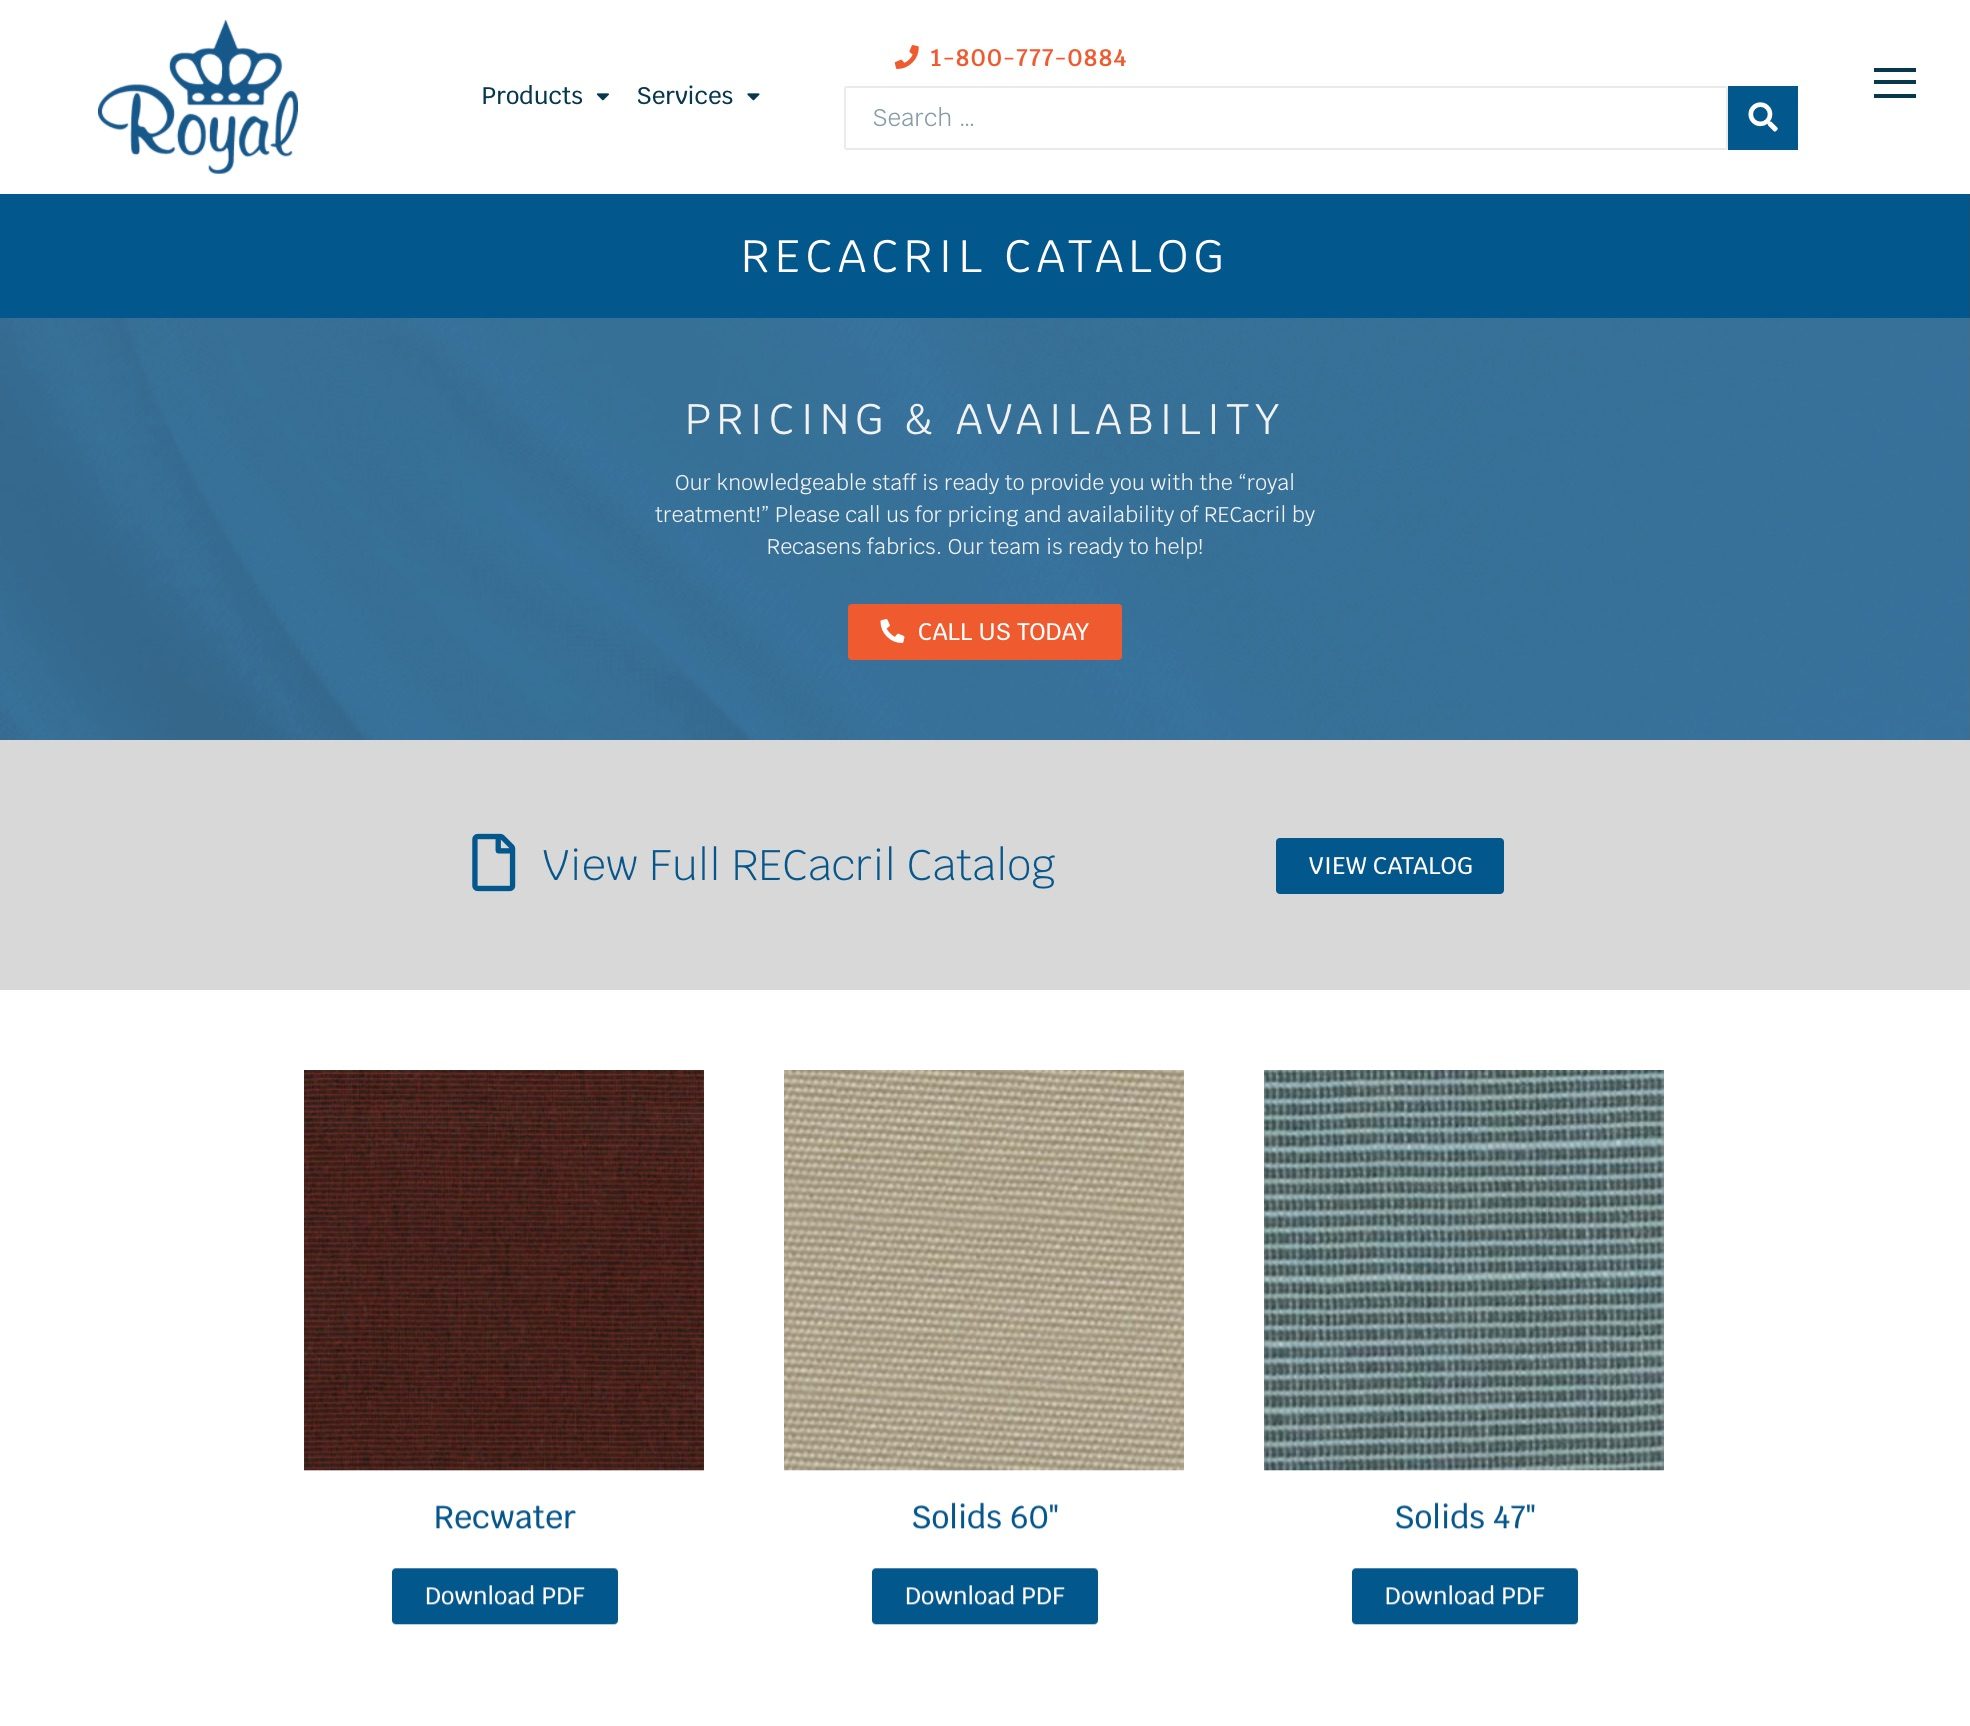Download PDF for Solids 47"
This screenshot has width=1970, height=1726.
tap(1465, 1596)
